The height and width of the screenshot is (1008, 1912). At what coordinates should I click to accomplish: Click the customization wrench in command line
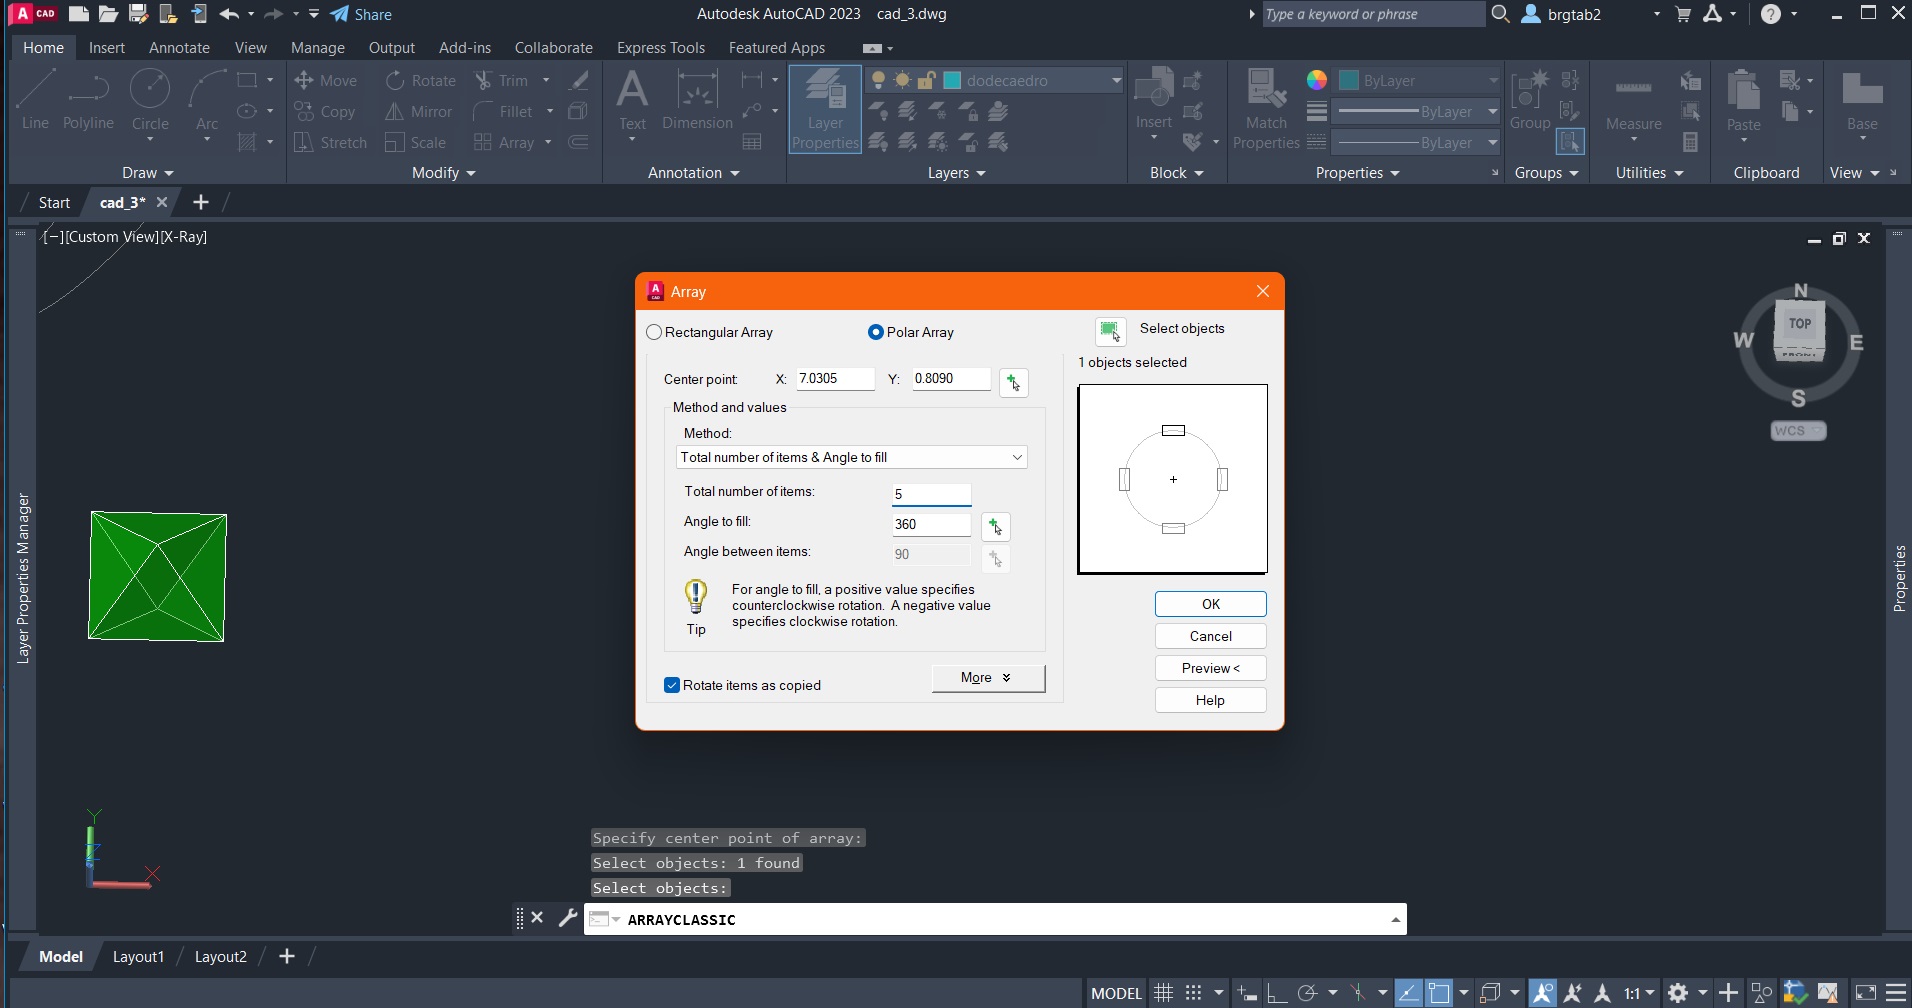point(568,917)
